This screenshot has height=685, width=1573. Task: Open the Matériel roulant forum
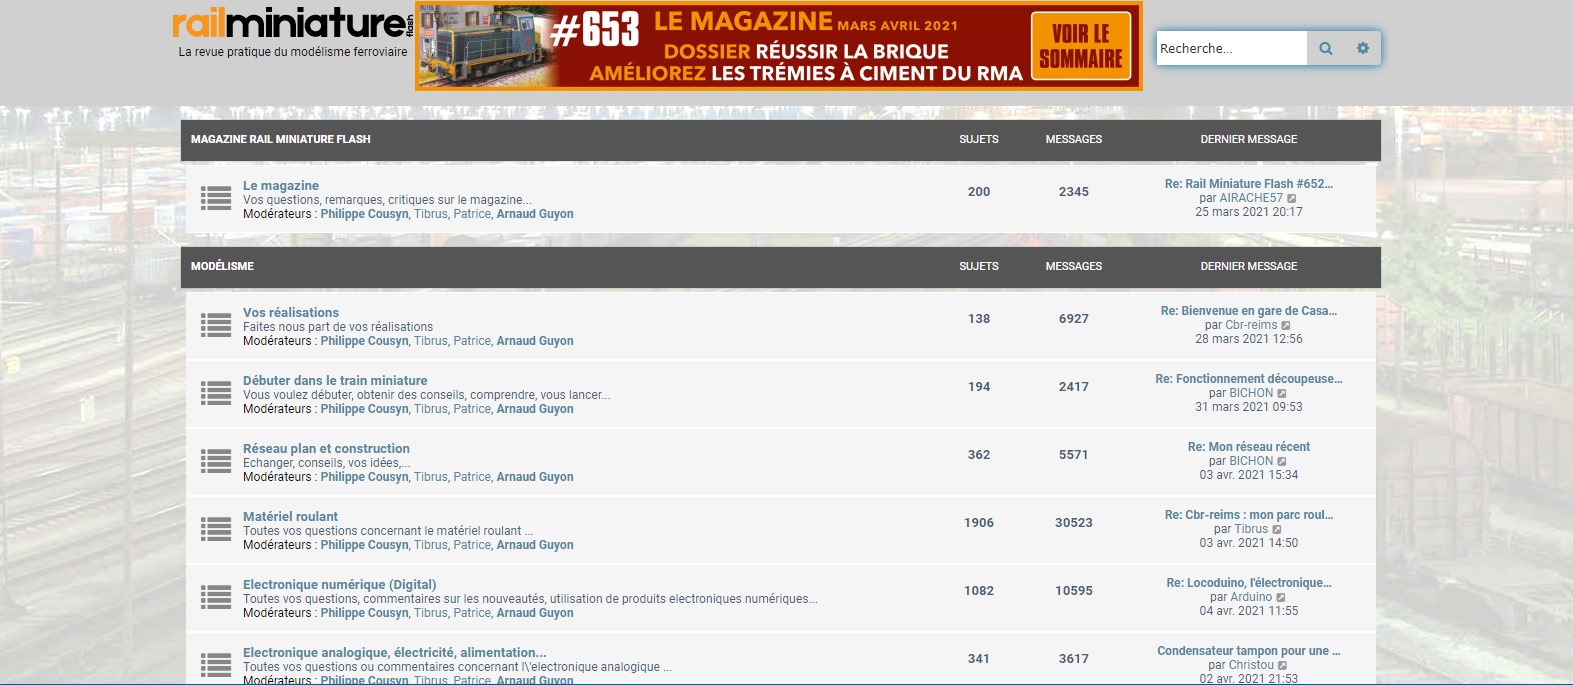pyautogui.click(x=290, y=517)
